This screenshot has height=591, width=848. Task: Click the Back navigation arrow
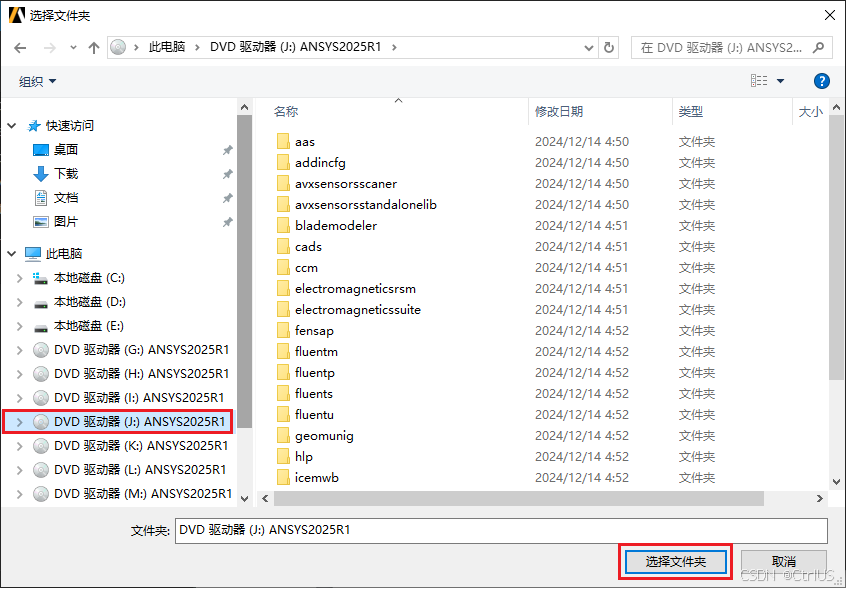pos(20,48)
